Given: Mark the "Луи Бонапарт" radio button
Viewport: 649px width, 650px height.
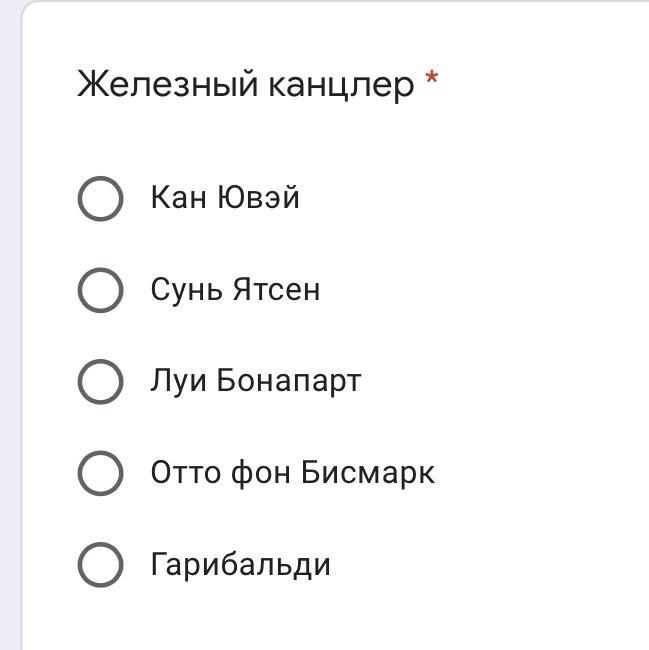Looking at the screenshot, I should 100,381.
